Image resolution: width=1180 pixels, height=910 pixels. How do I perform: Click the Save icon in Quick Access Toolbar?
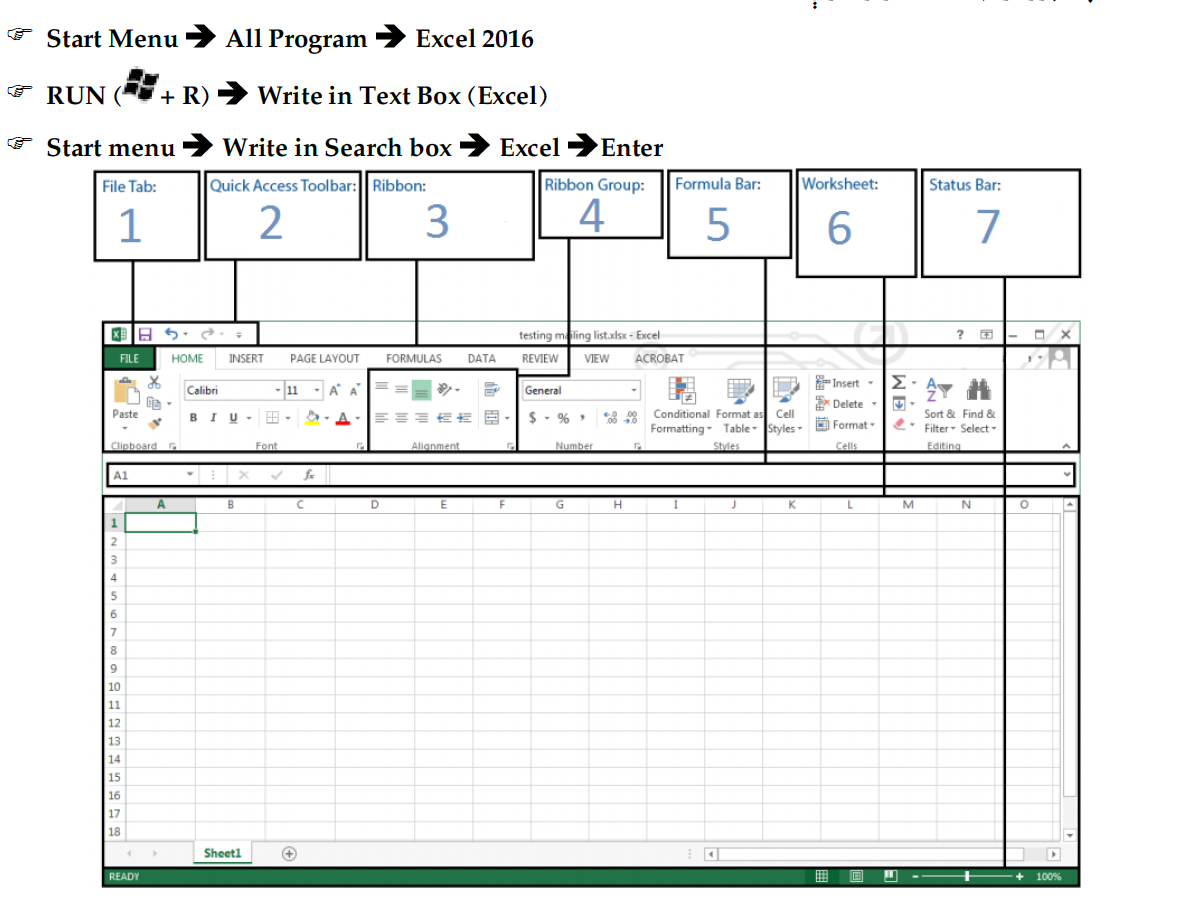145,334
